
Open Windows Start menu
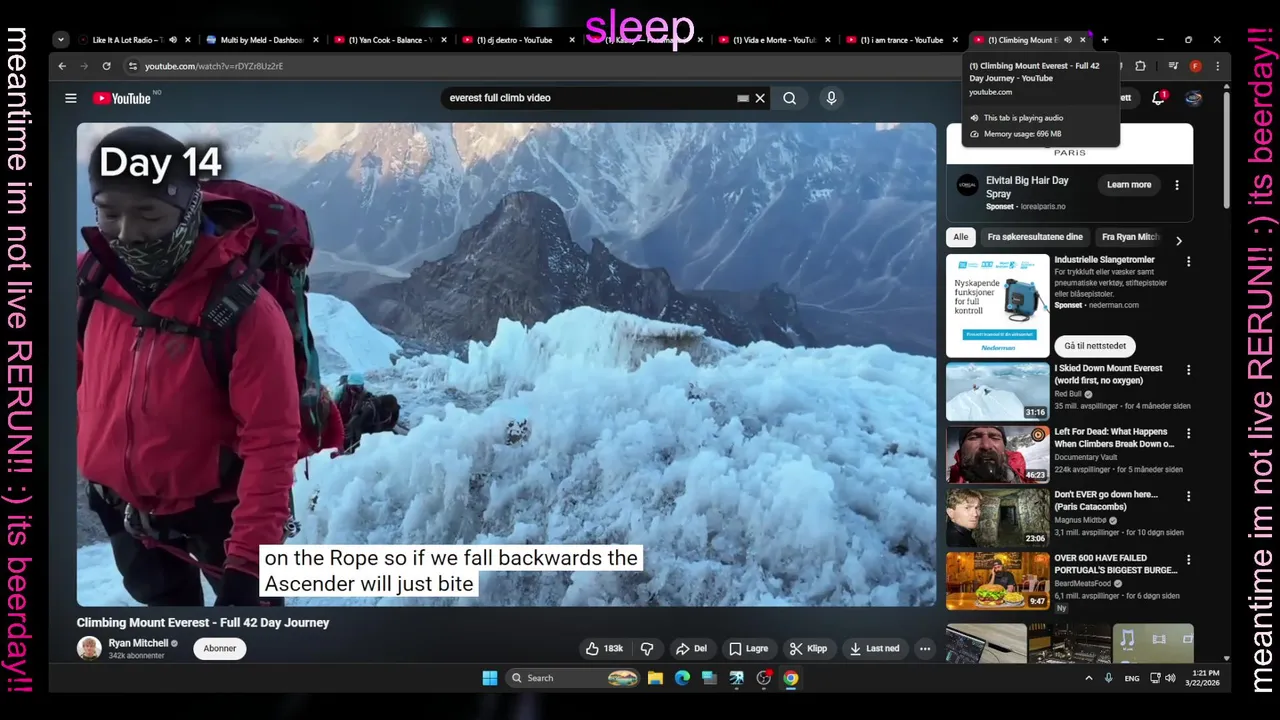(490, 678)
